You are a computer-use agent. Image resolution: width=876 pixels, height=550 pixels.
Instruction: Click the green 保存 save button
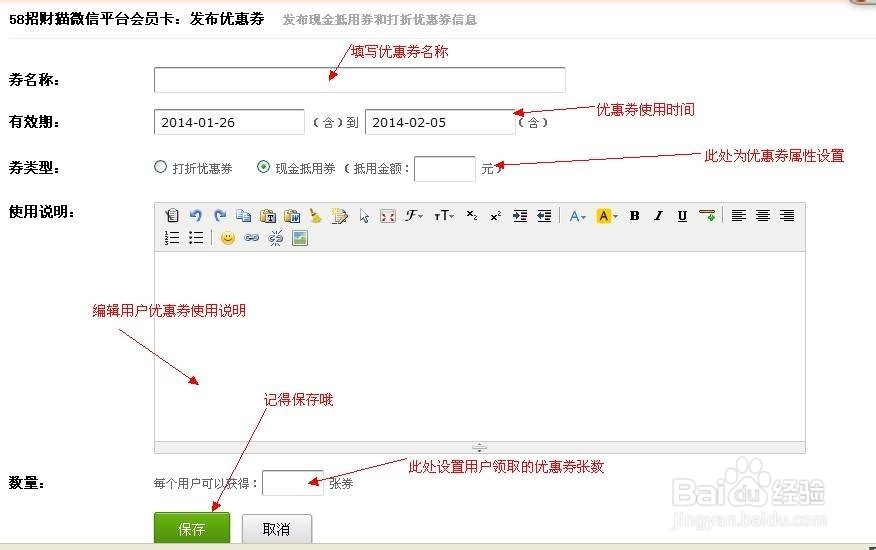tap(192, 528)
